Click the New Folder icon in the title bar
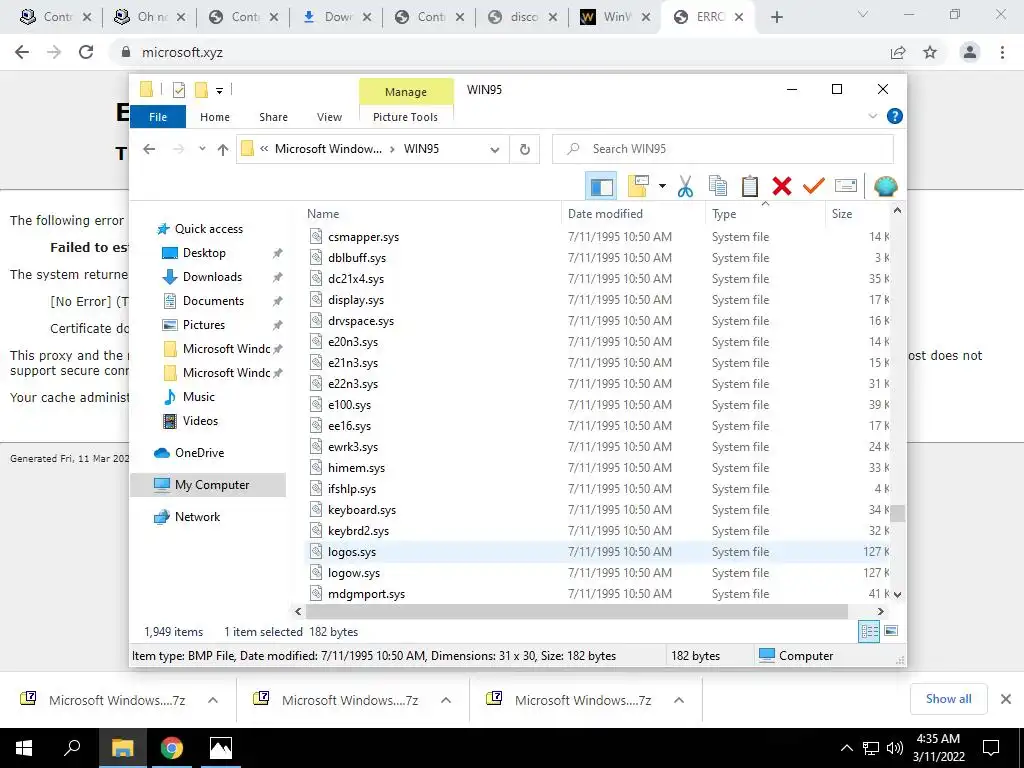Screen dimensions: 1024x768 click(201, 90)
